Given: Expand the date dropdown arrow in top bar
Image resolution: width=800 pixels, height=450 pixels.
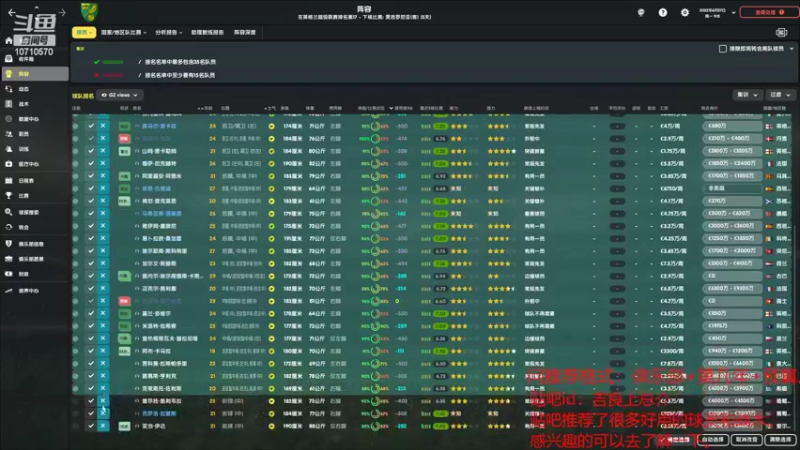Looking at the screenshot, I should click(734, 12).
